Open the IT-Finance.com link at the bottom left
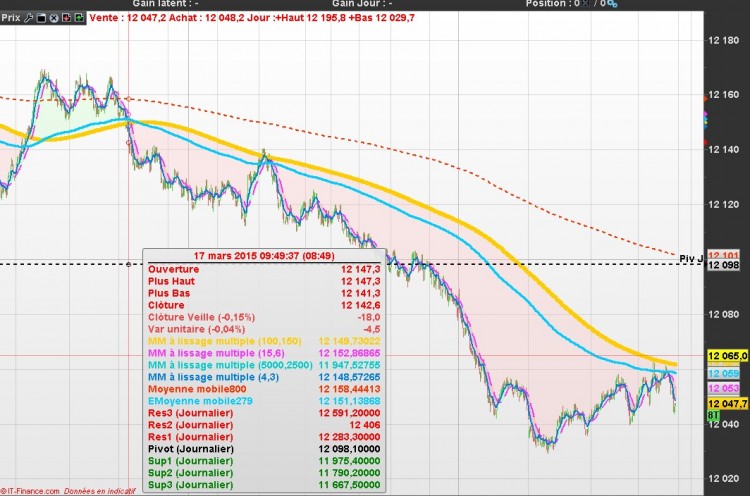750x496 pixels. click(x=30, y=491)
